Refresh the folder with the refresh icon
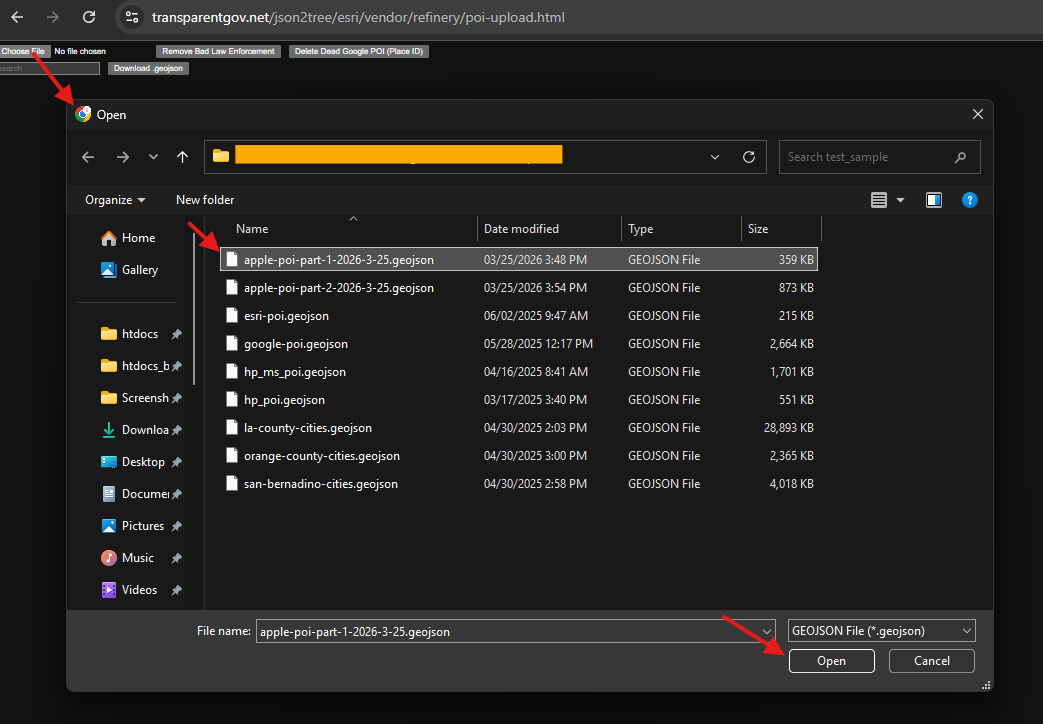The height and width of the screenshot is (724, 1043). coord(748,157)
